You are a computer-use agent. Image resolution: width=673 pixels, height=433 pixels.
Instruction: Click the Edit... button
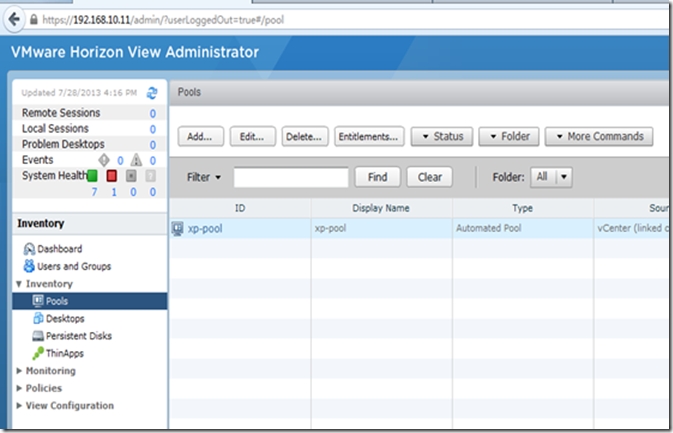(252, 136)
